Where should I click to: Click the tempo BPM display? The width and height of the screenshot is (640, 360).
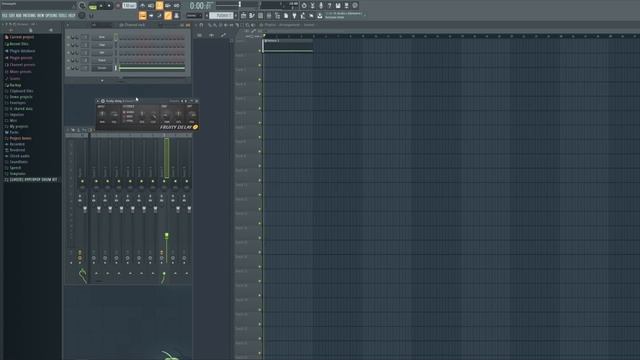129,6
